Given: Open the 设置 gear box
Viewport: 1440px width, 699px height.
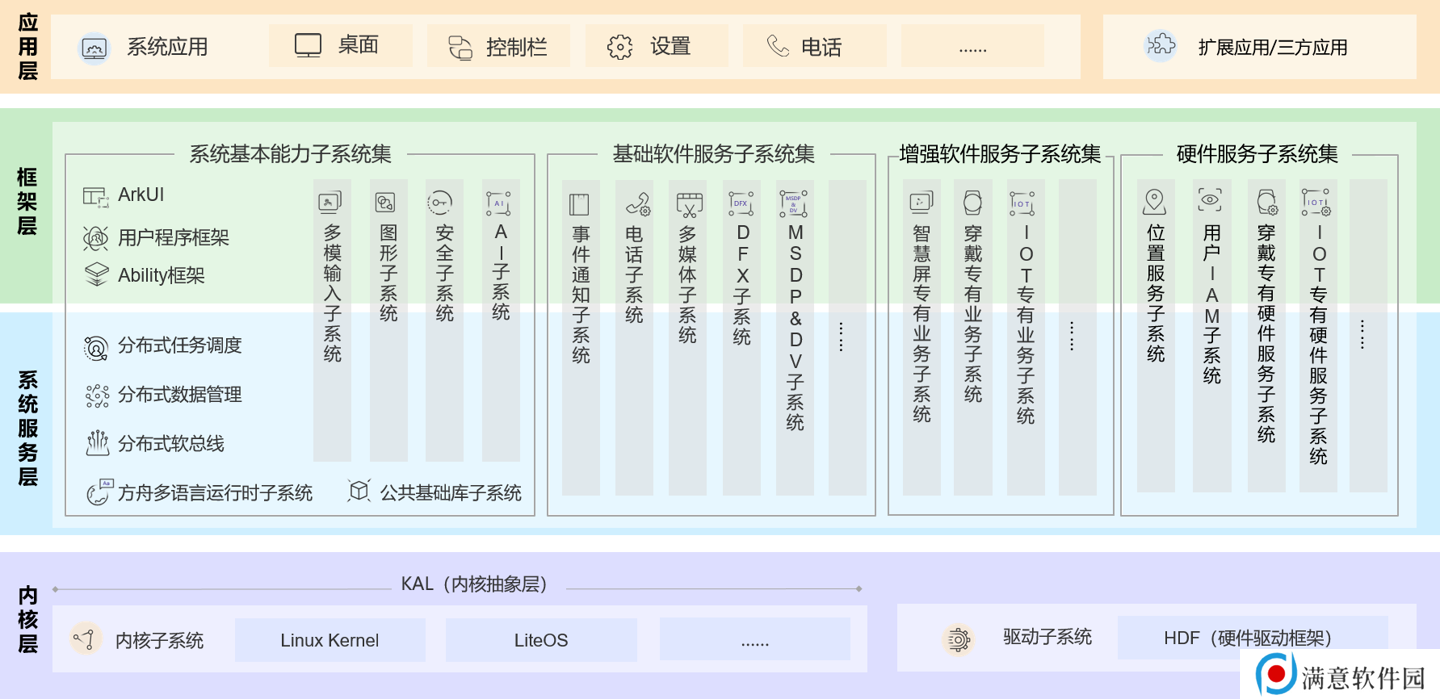Looking at the screenshot, I should point(656,46).
